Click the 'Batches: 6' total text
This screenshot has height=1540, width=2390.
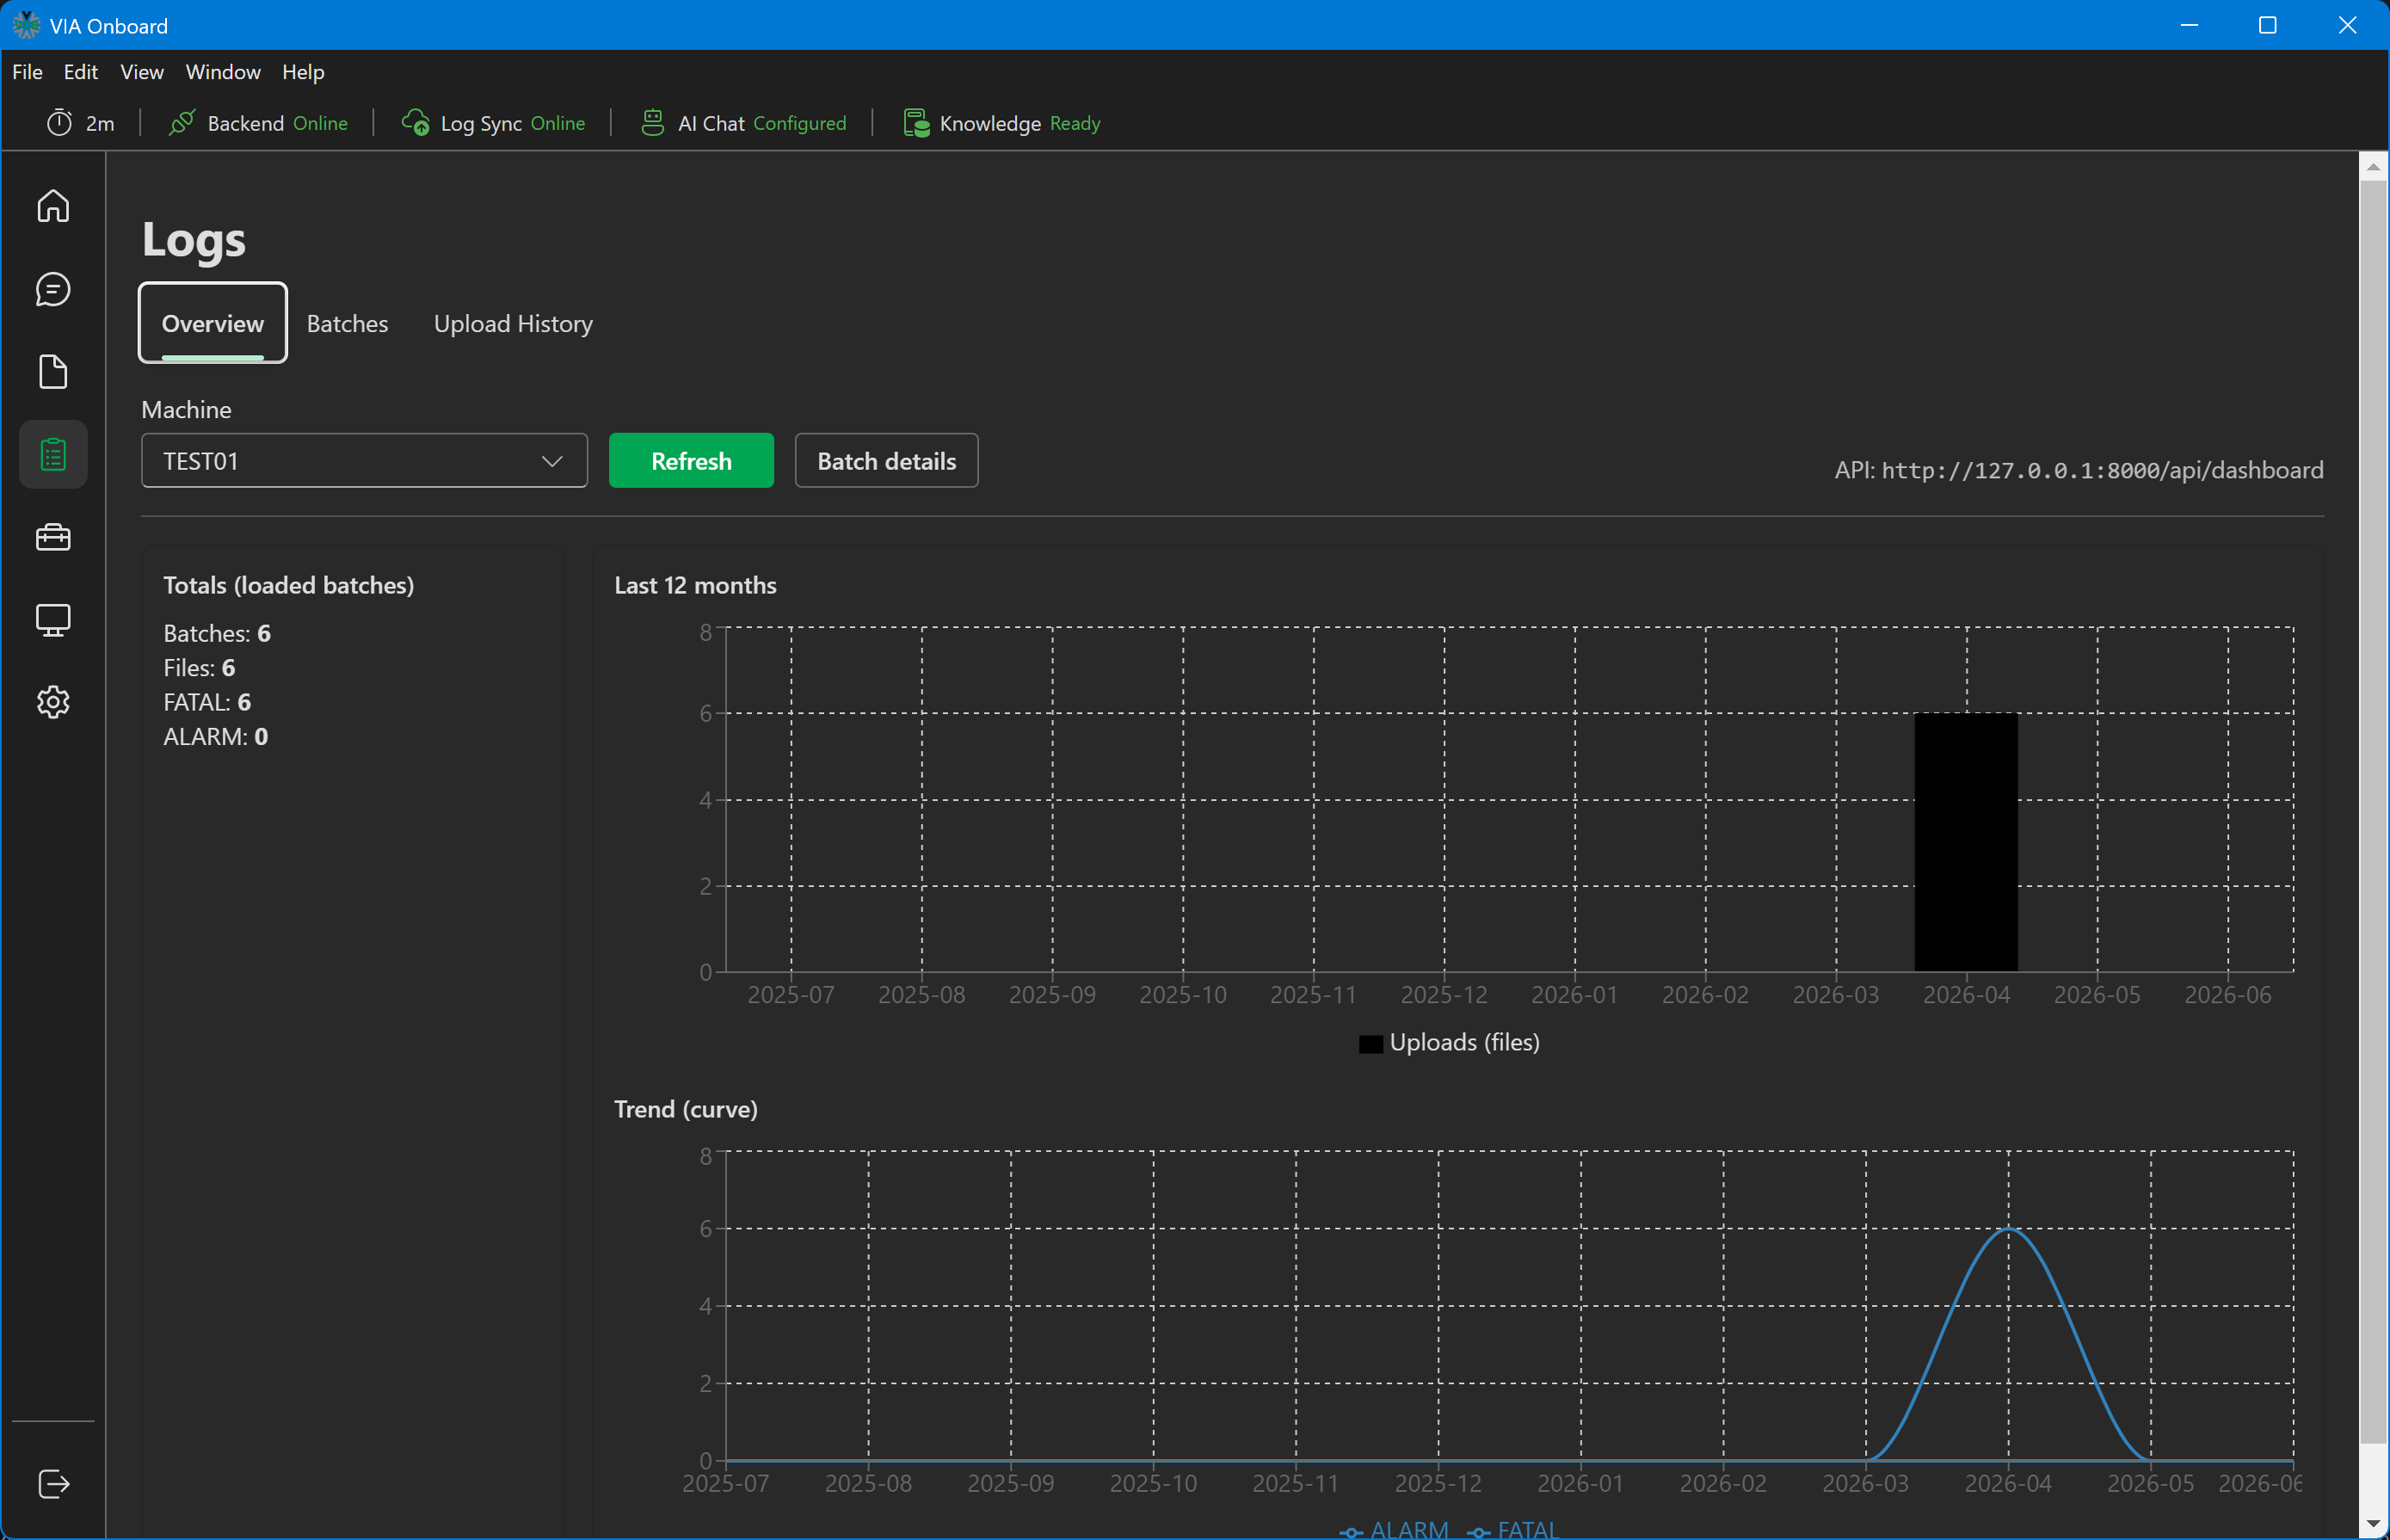pos(217,633)
